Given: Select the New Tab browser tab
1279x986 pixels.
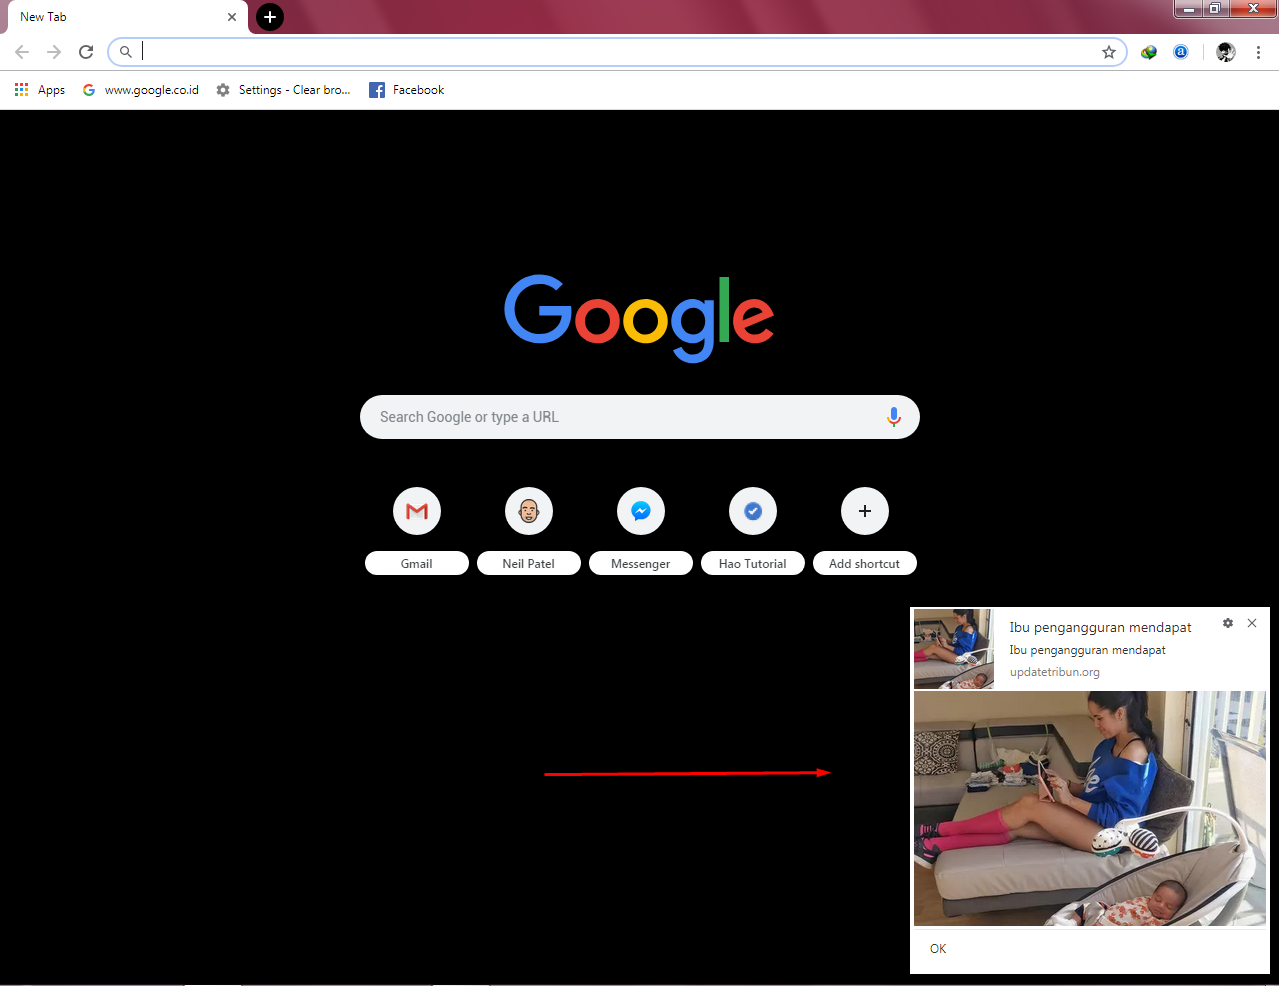Looking at the screenshot, I should 110,17.
